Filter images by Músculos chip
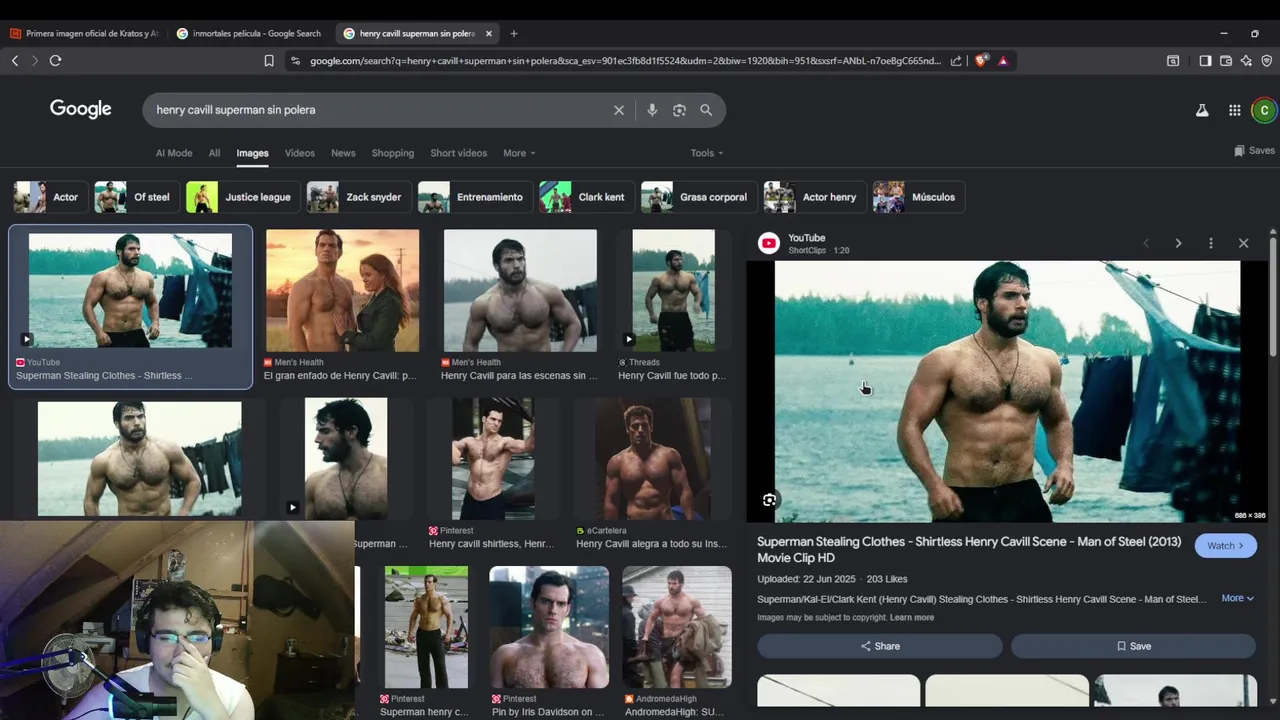1280x720 pixels. click(x=919, y=197)
